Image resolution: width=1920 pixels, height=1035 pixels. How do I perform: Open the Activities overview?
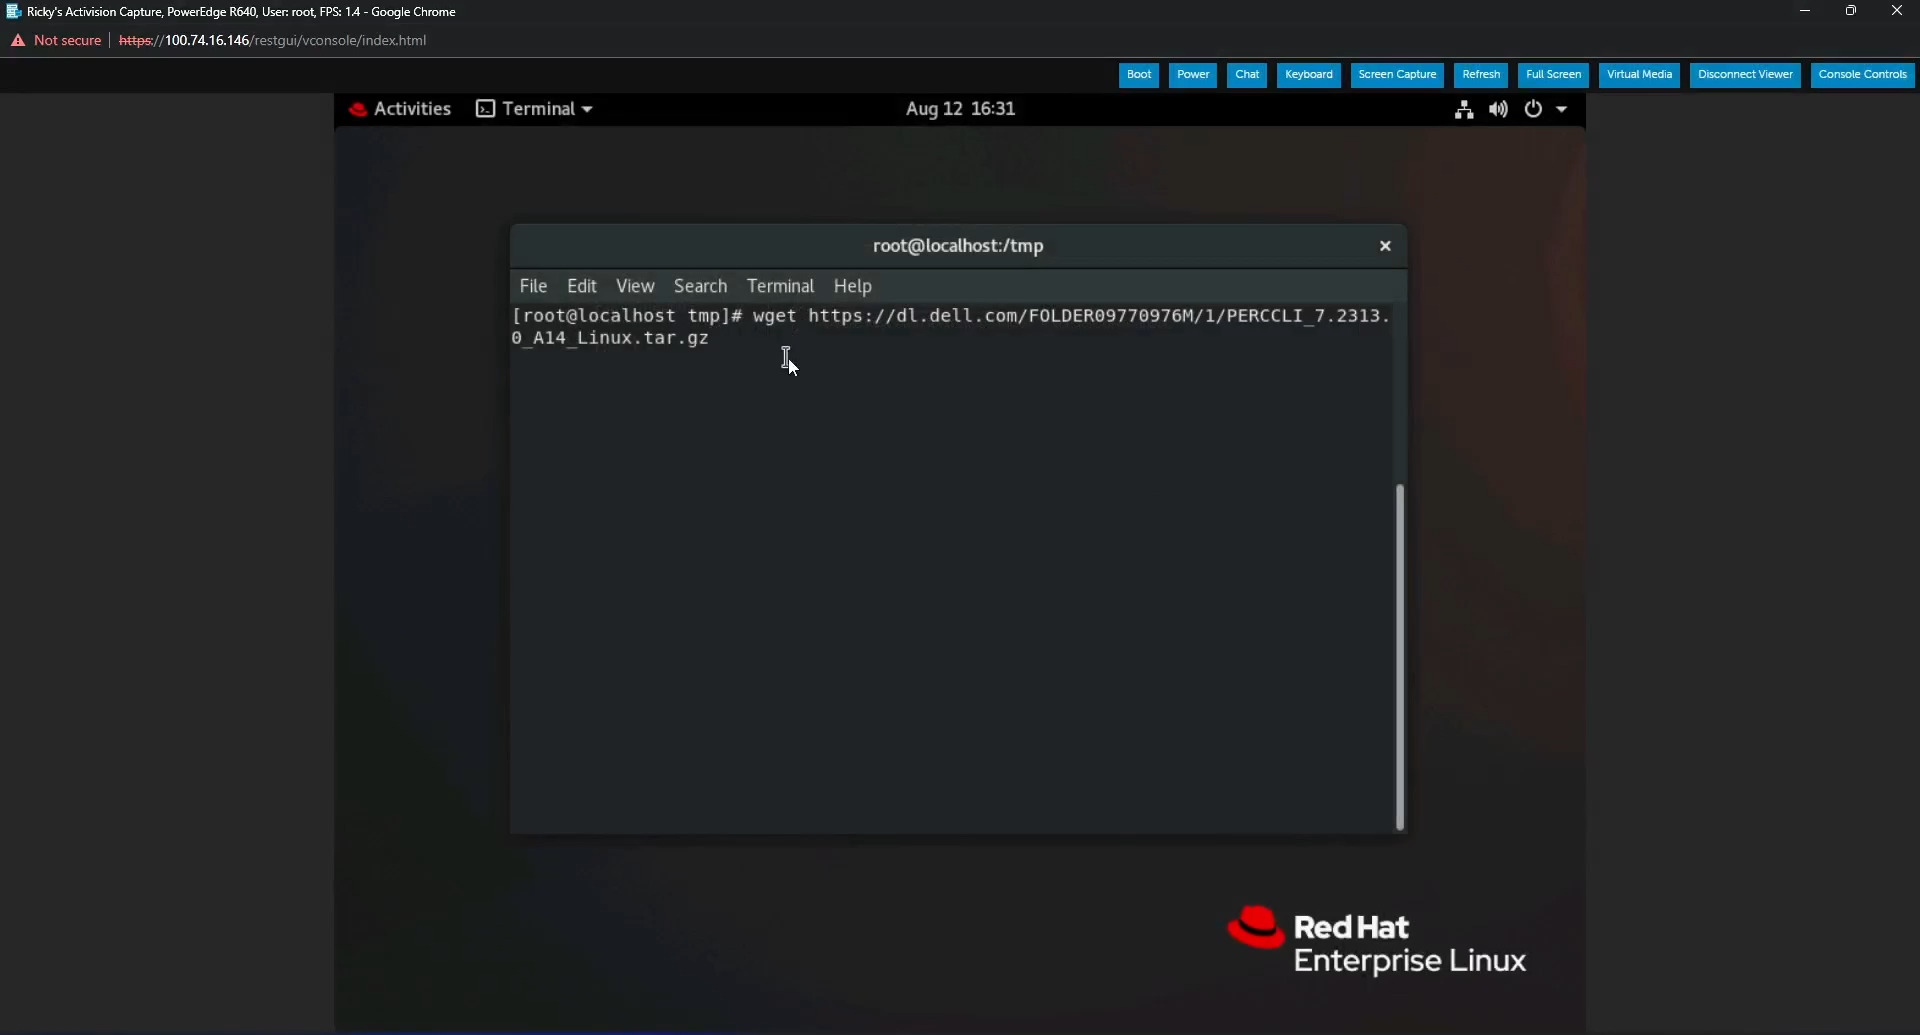coord(412,108)
